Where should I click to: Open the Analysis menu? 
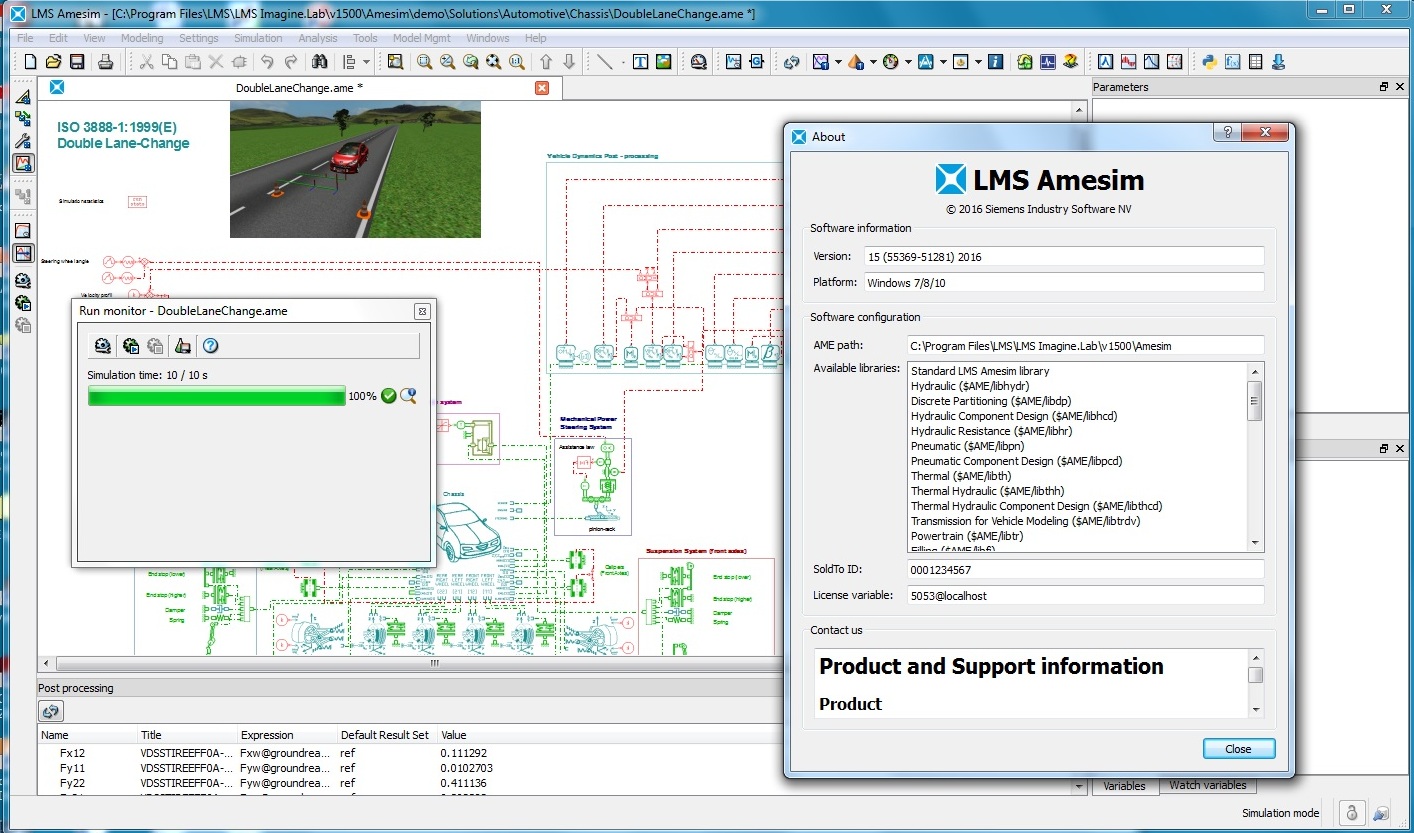[x=318, y=38]
